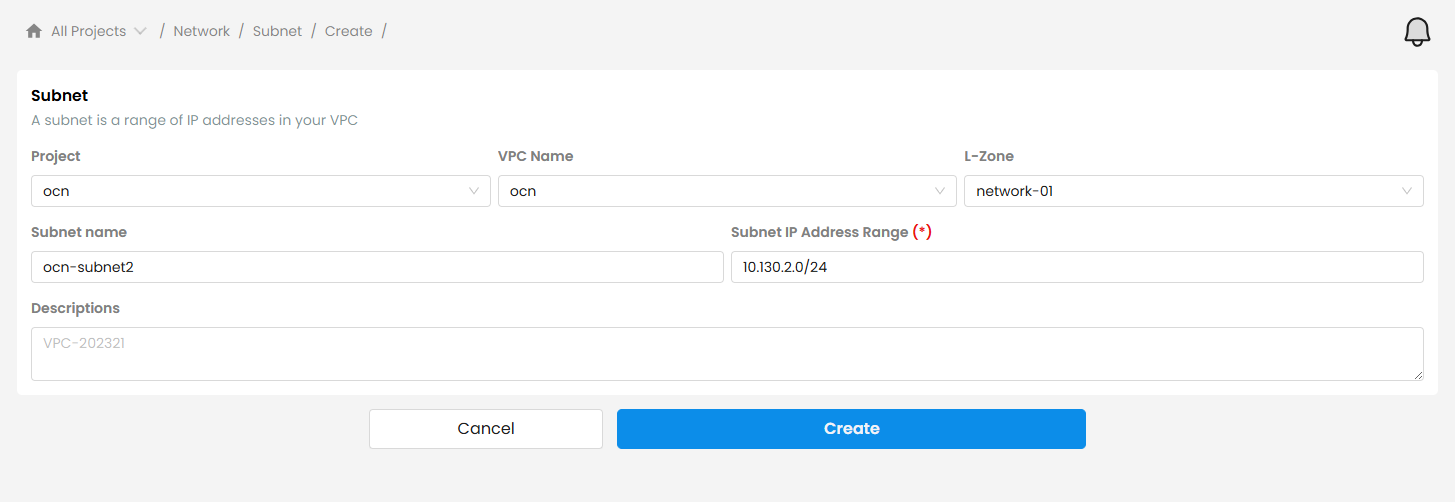Image resolution: width=1455 pixels, height=502 pixels.
Task: Click the Subnet form heading
Action: (60, 96)
